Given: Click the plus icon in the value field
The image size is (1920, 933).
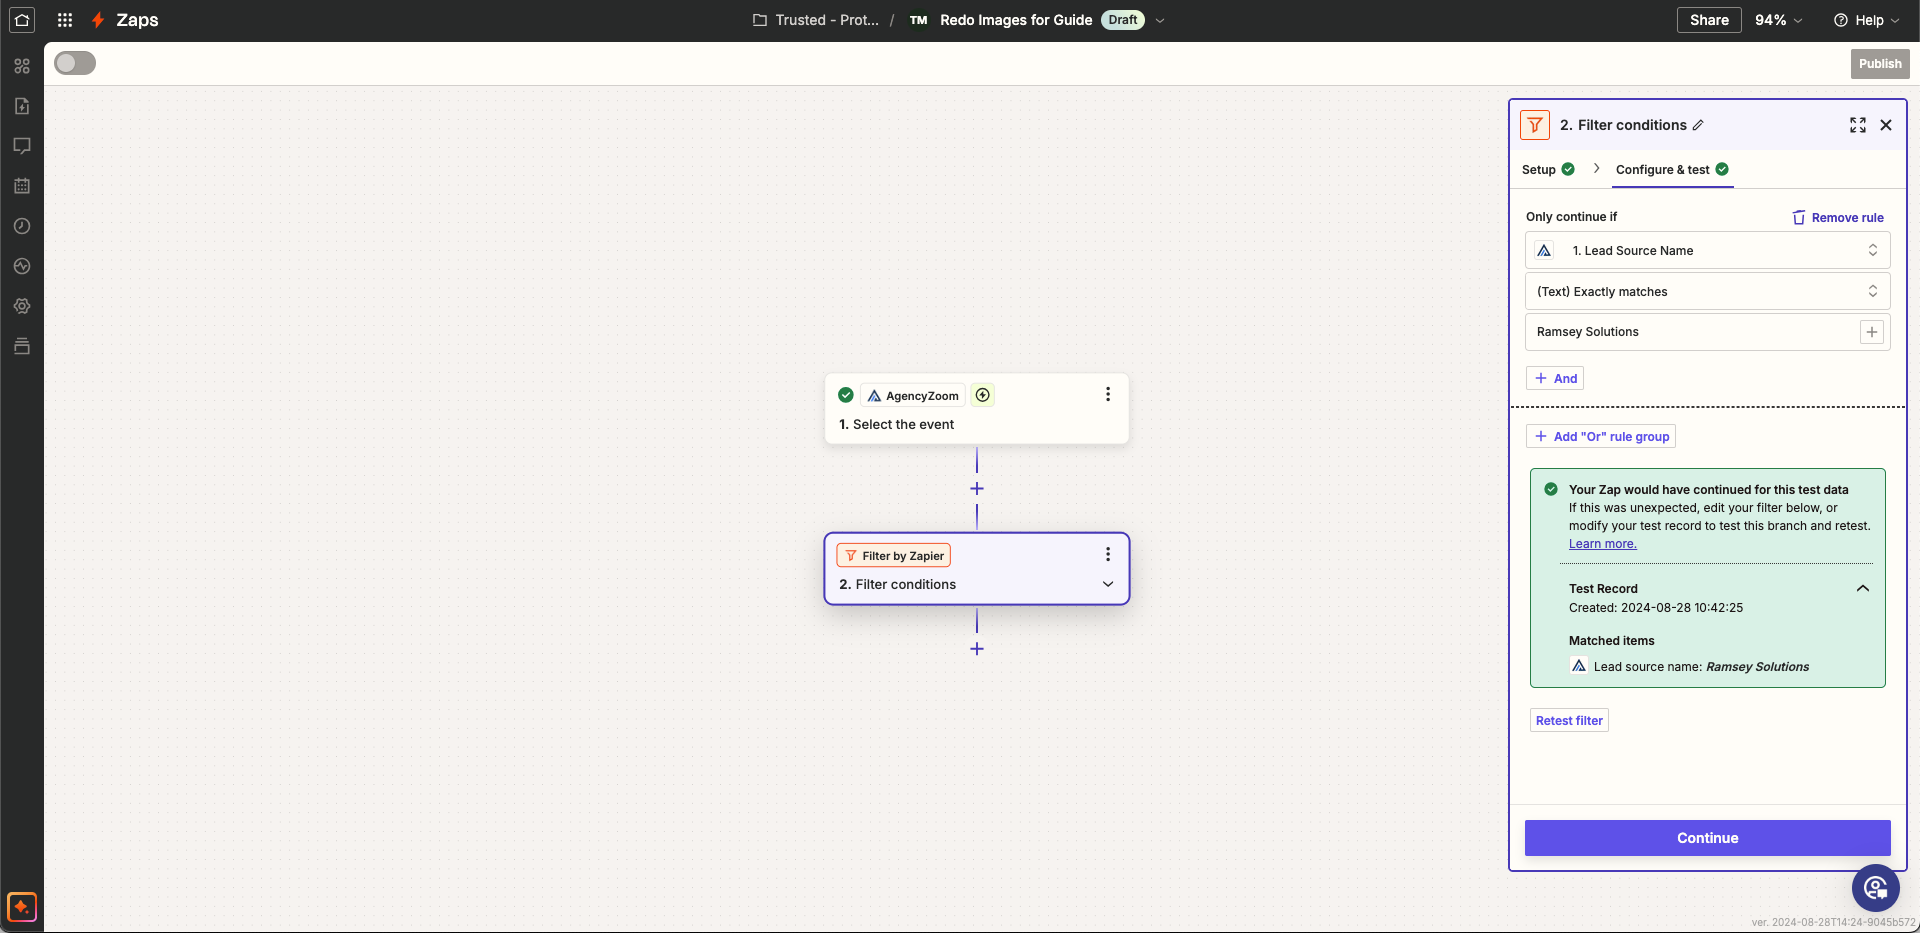Looking at the screenshot, I should pos(1871,332).
